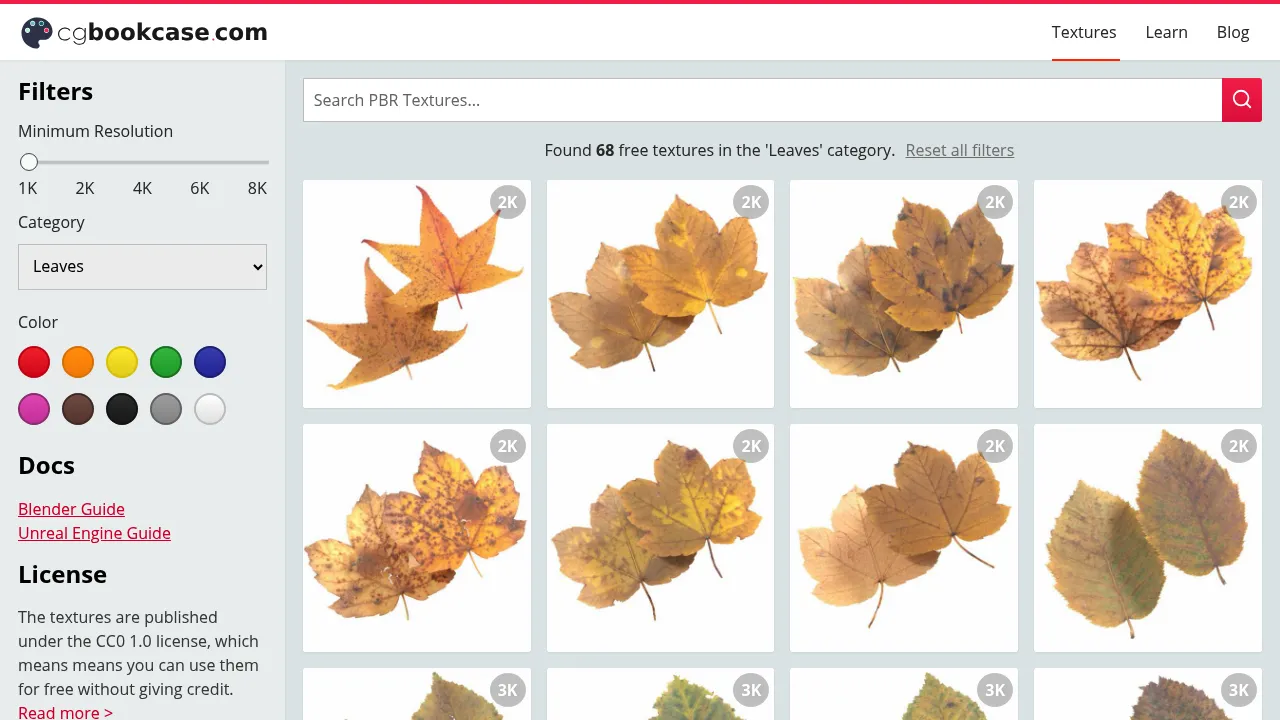Open the Blender Guide

pyautogui.click(x=71, y=509)
